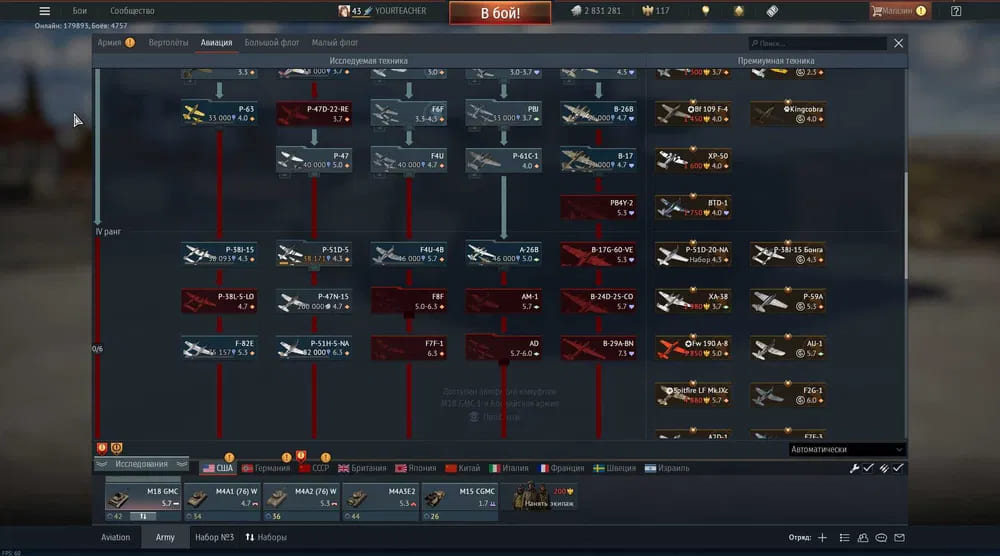Open the Автоматически dropdown
The width and height of the screenshot is (1000, 556).
tap(846, 450)
